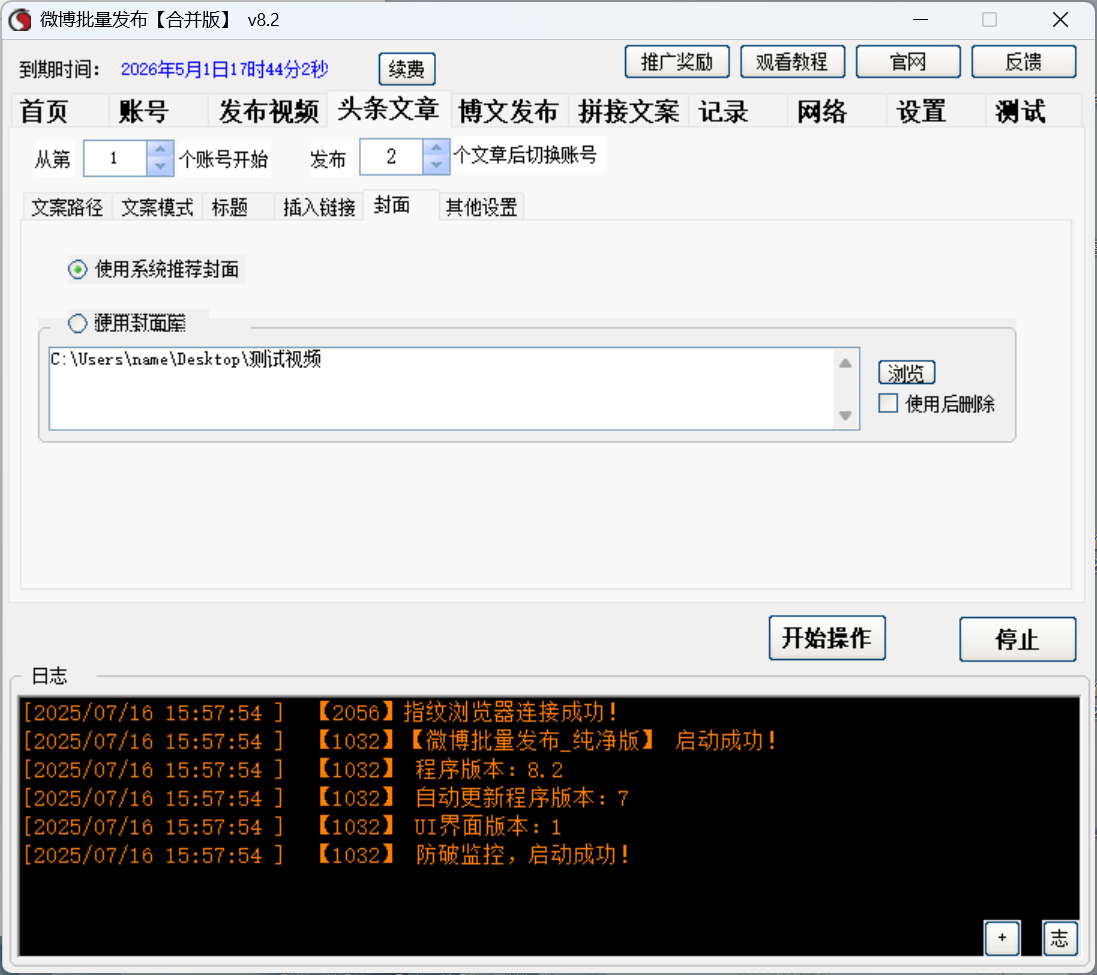The height and width of the screenshot is (975, 1097).
Task: Click path box scrollbar up arrow
Action: [x=845, y=363]
